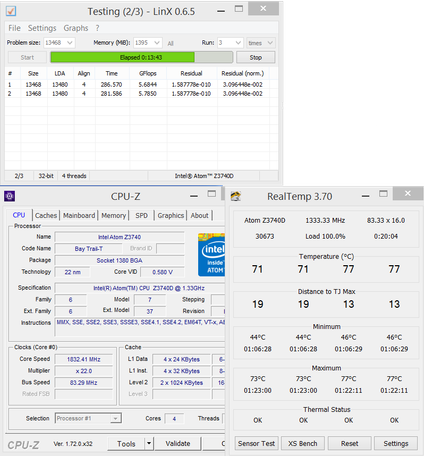Image resolution: width=424 pixels, height=456 pixels.
Task: Open the Settings menu in LinX
Action: pyautogui.click(x=42, y=28)
